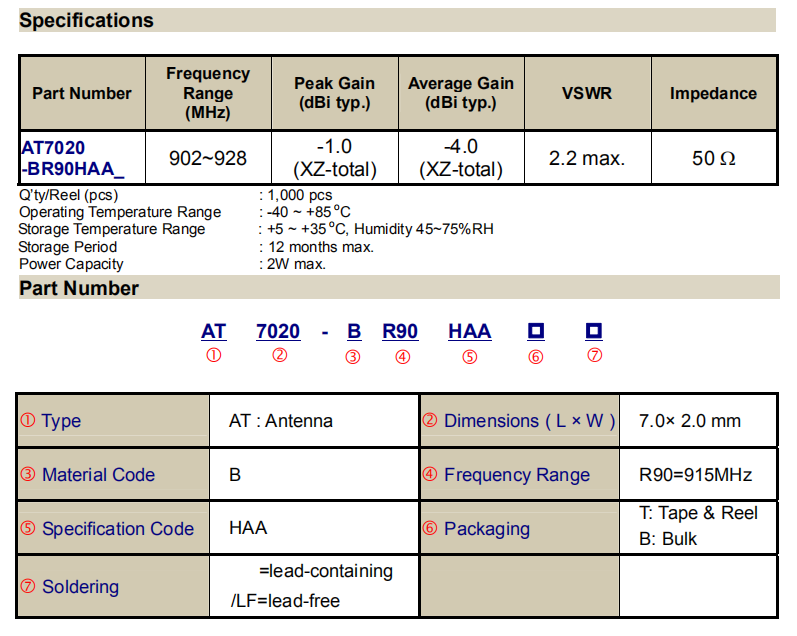
Task: Click the '1,000 pcs' value
Action: [x=299, y=195]
